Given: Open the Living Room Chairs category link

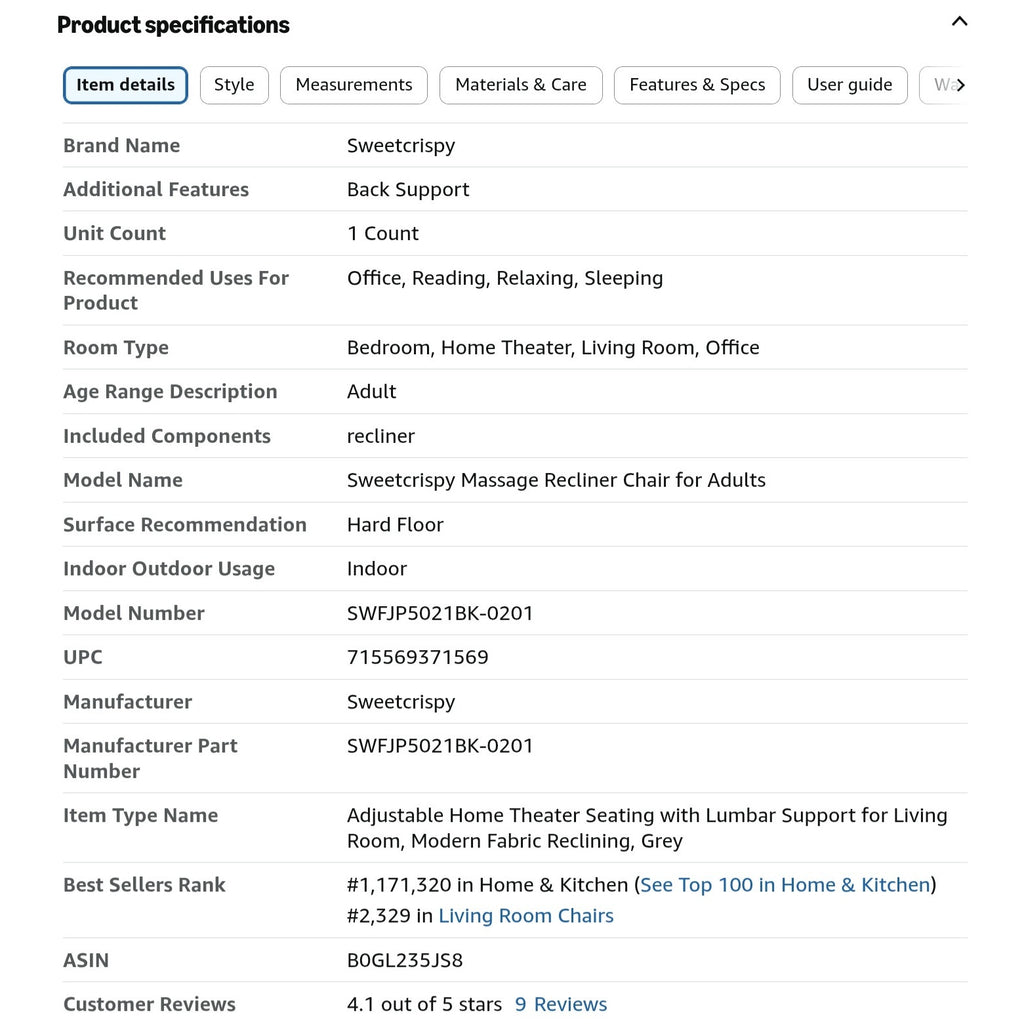Looking at the screenshot, I should click(526, 916).
